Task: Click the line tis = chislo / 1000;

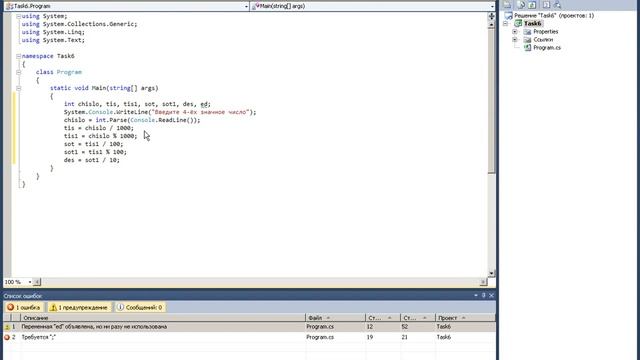Action: click(x=99, y=128)
